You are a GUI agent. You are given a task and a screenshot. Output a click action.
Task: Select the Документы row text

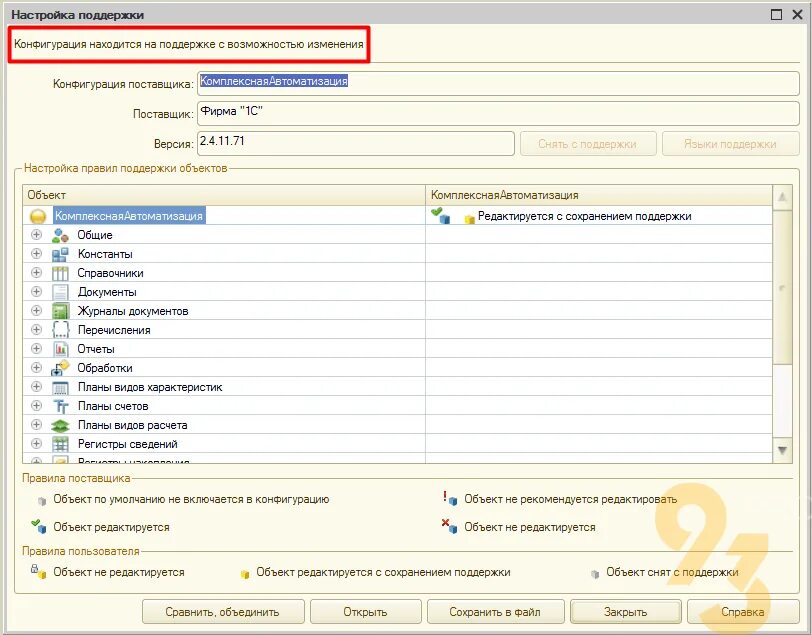[107, 292]
